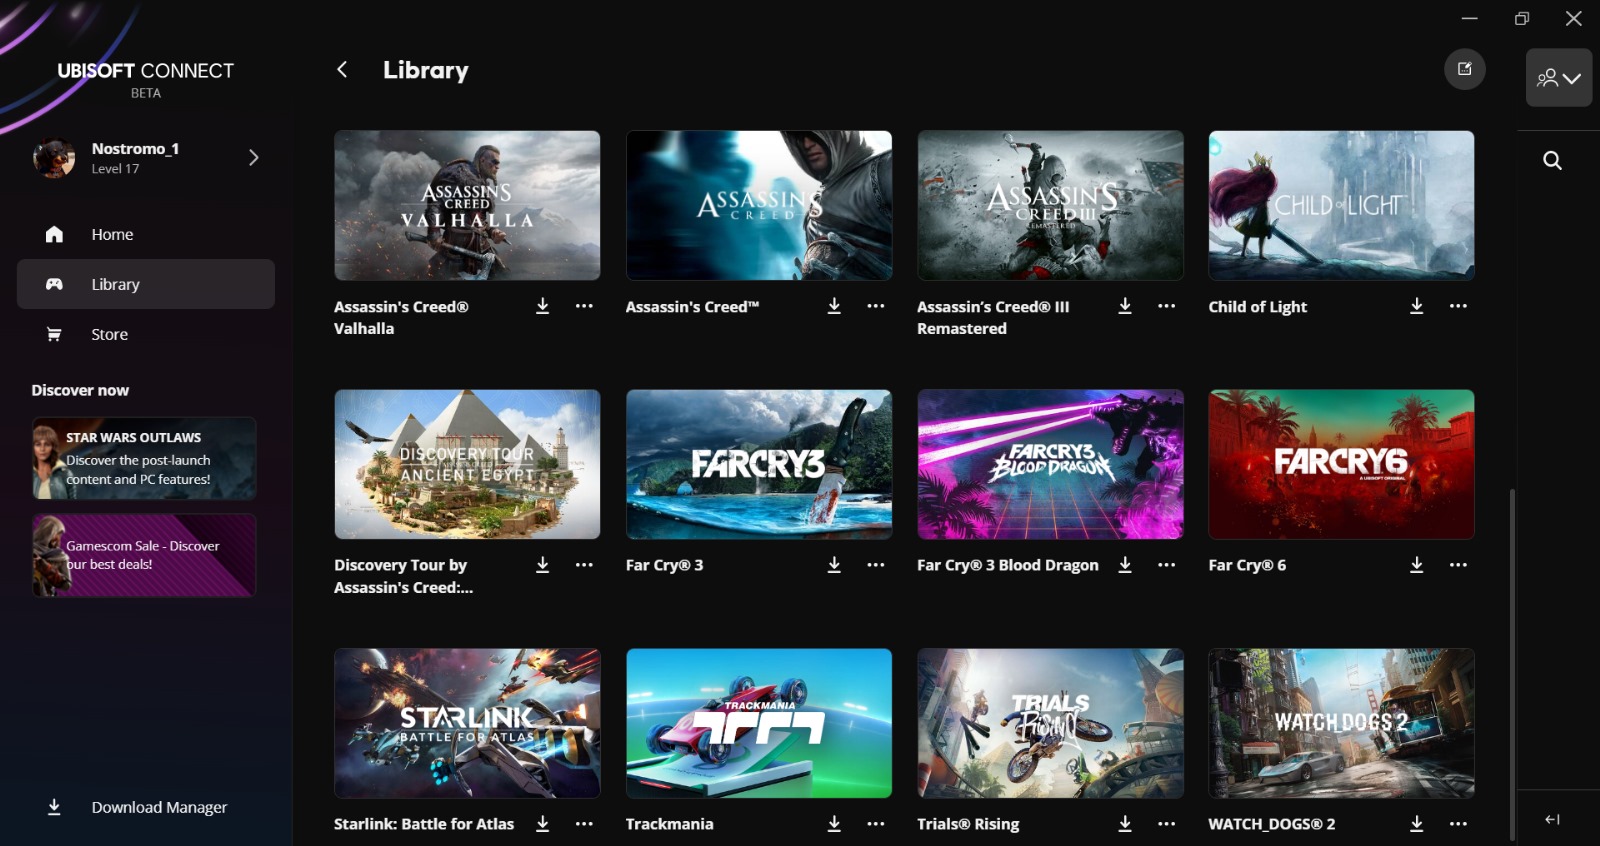Go to Home in sidebar
This screenshot has height=846, width=1600.
click(x=146, y=234)
